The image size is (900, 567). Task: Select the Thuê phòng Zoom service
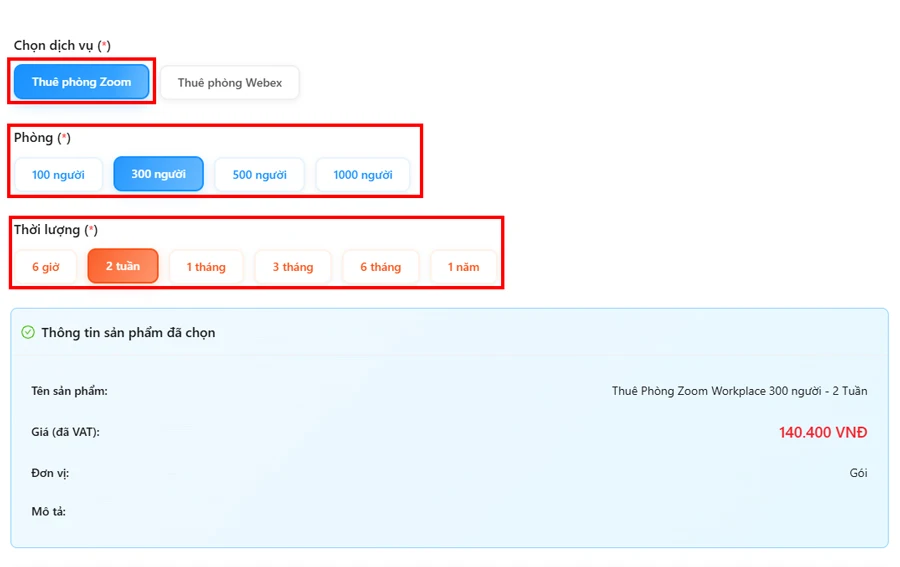point(81,82)
